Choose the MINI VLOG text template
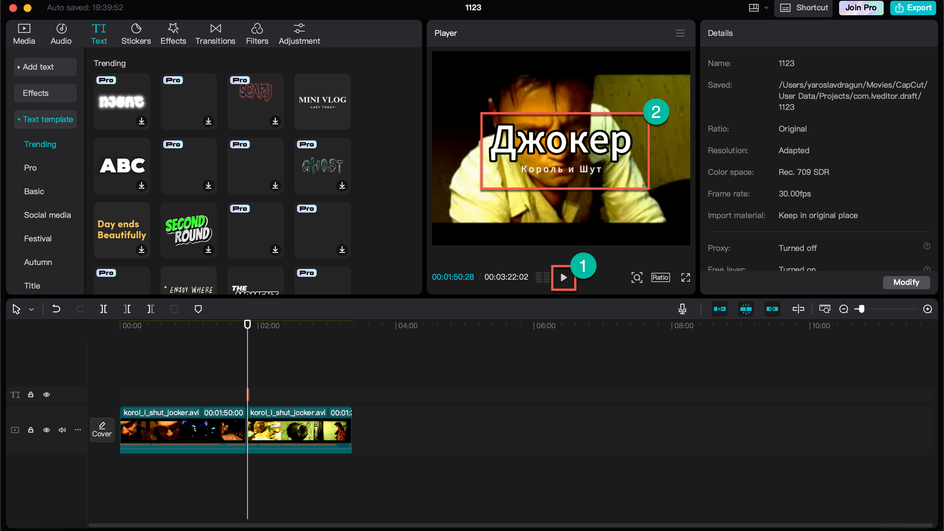The width and height of the screenshot is (944, 531). [322, 101]
